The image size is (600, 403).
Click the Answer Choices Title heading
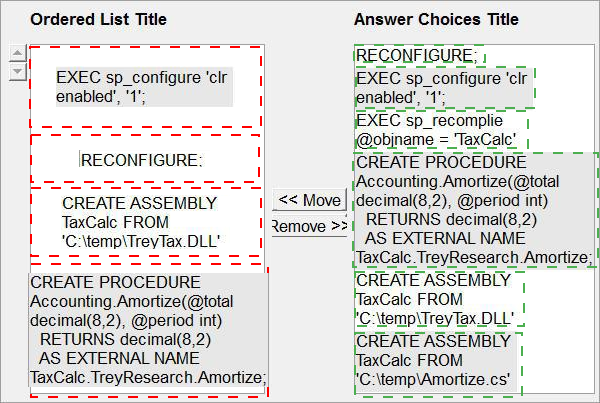tap(436, 19)
